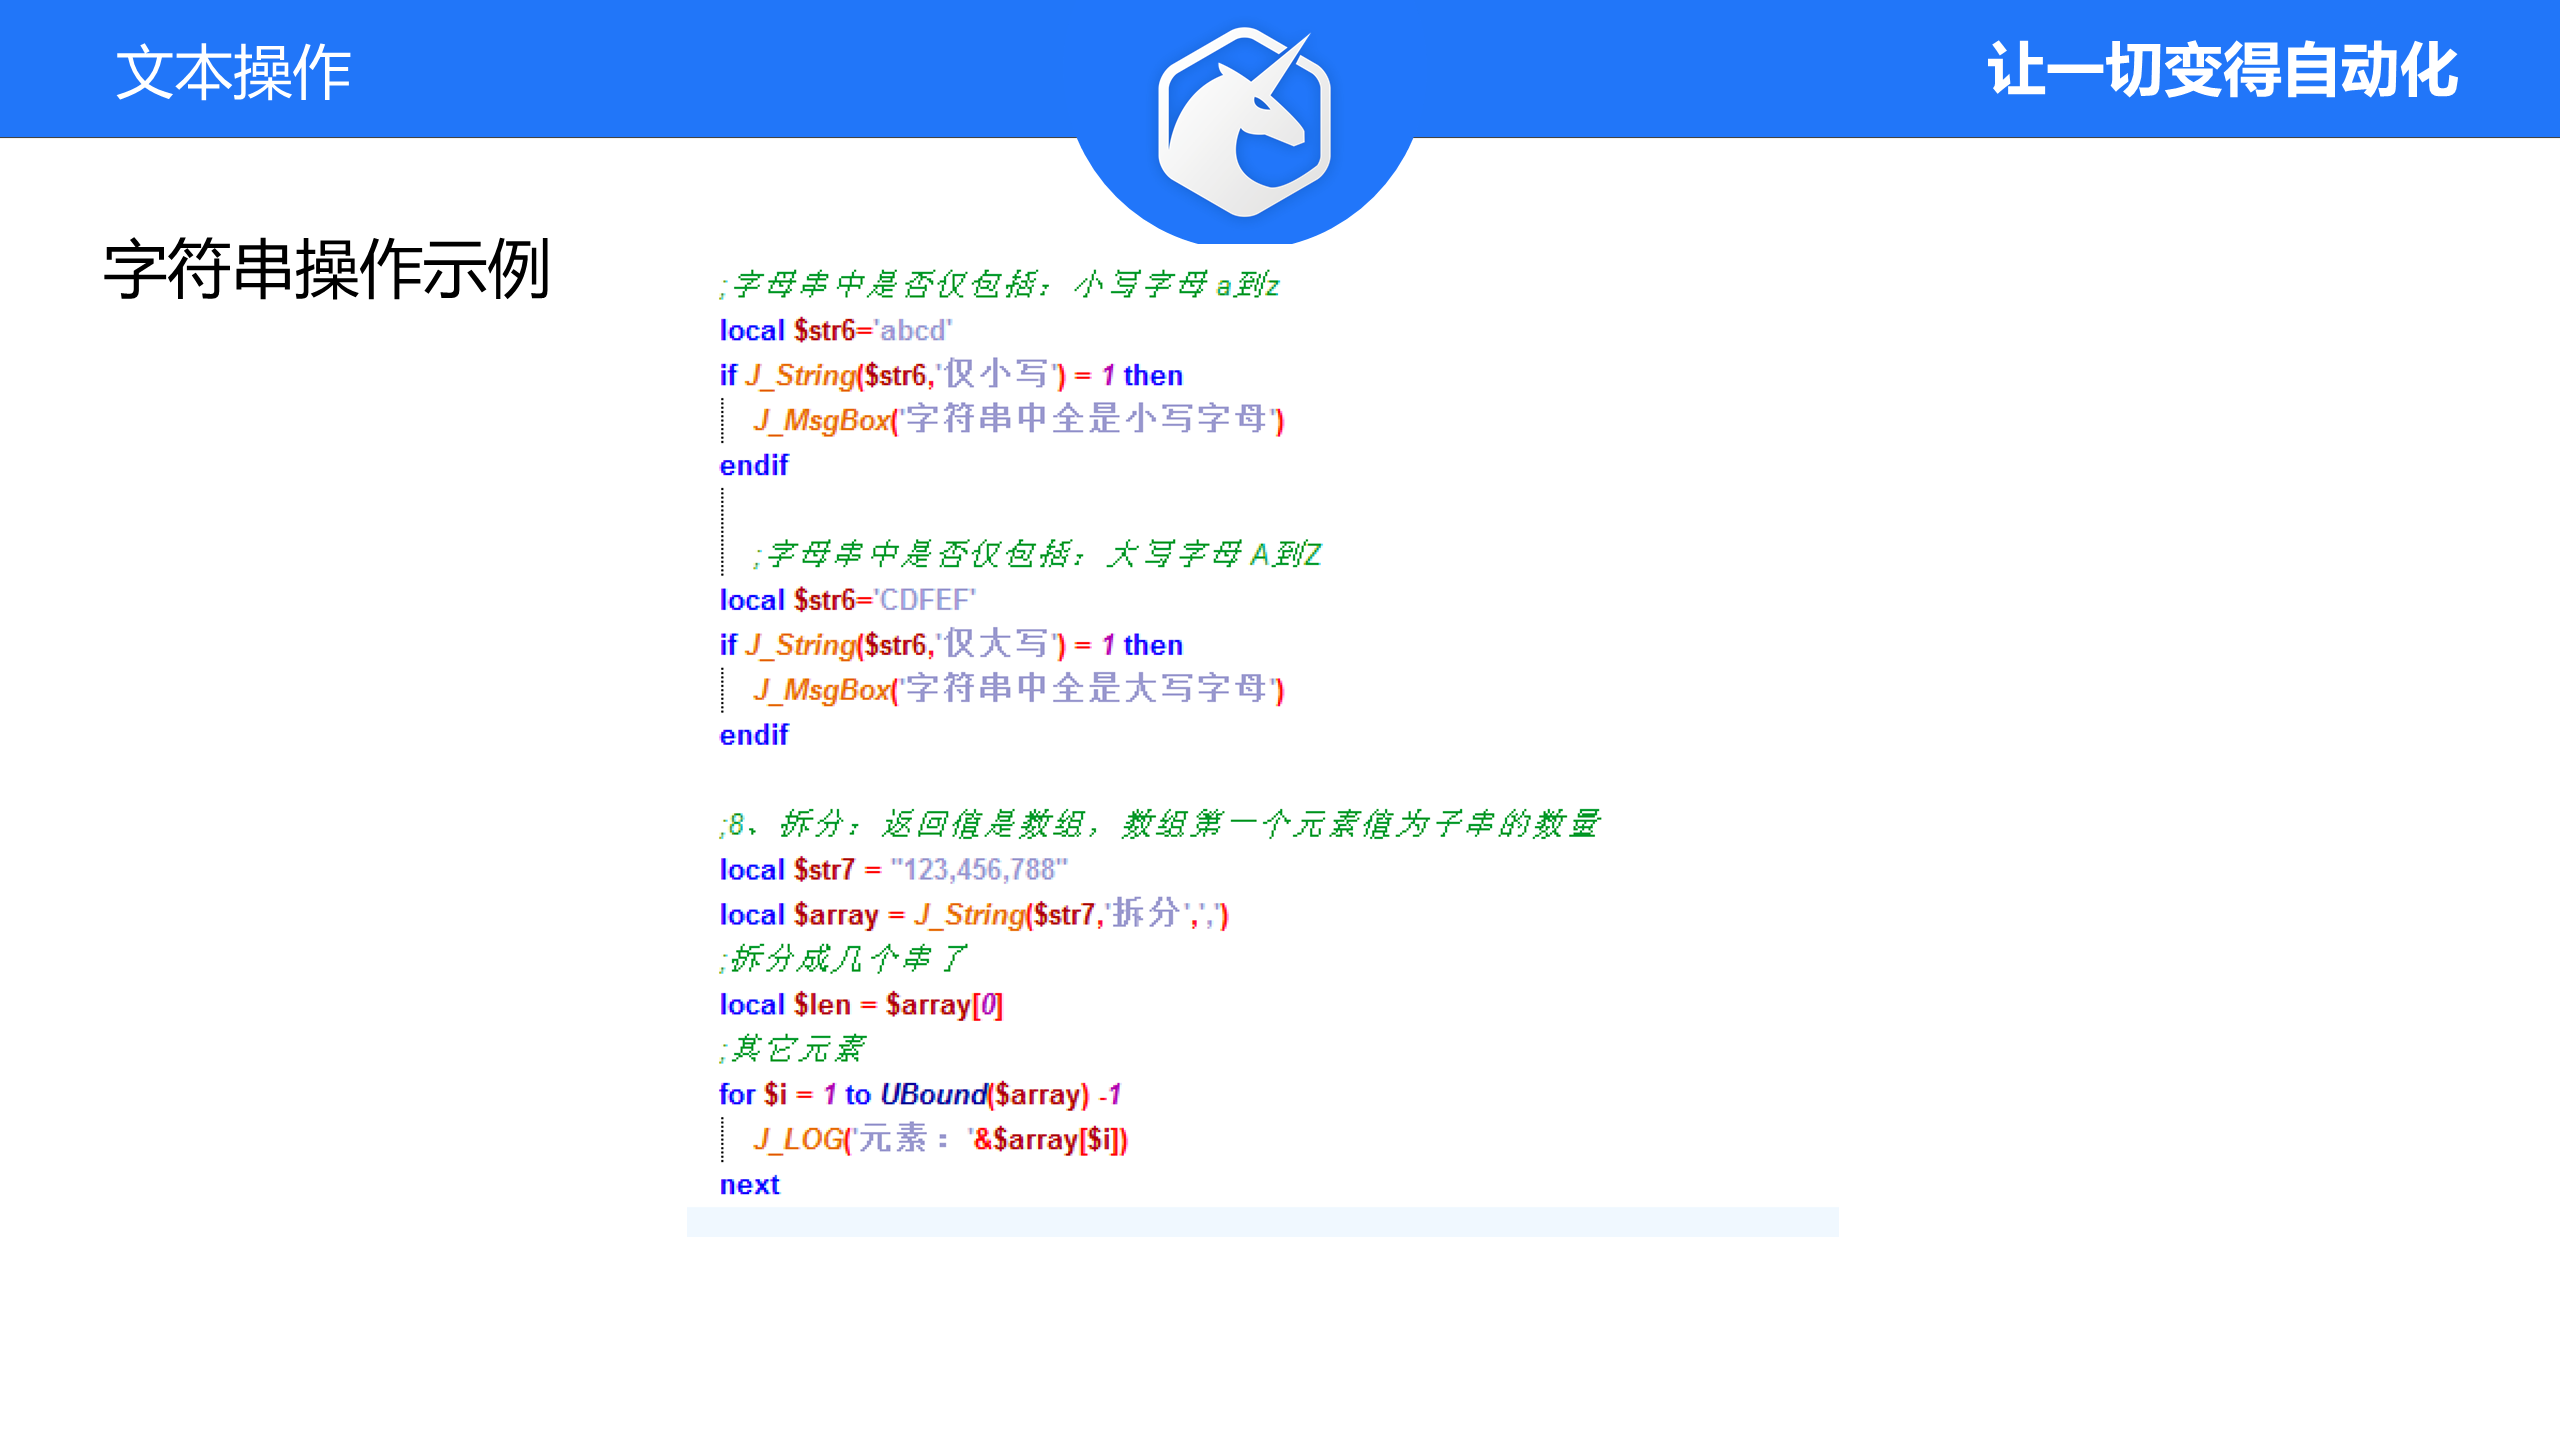The height and width of the screenshot is (1440, 2560).
Task: Click the second endif keyword
Action: 754,735
